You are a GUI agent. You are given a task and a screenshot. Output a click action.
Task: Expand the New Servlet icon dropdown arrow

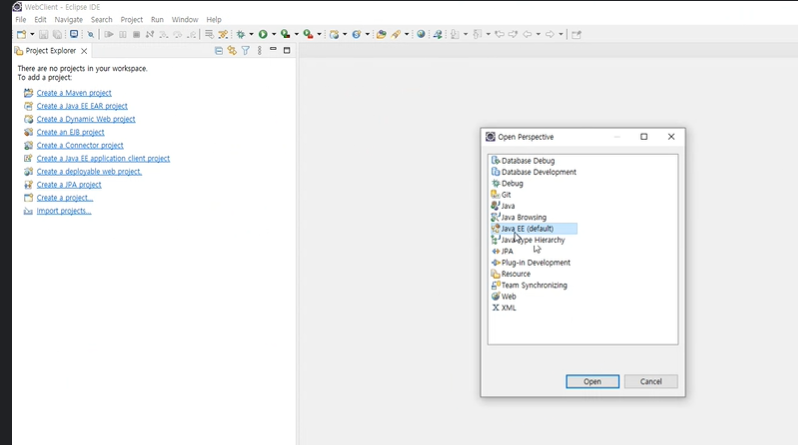pyautogui.click(x=367, y=35)
